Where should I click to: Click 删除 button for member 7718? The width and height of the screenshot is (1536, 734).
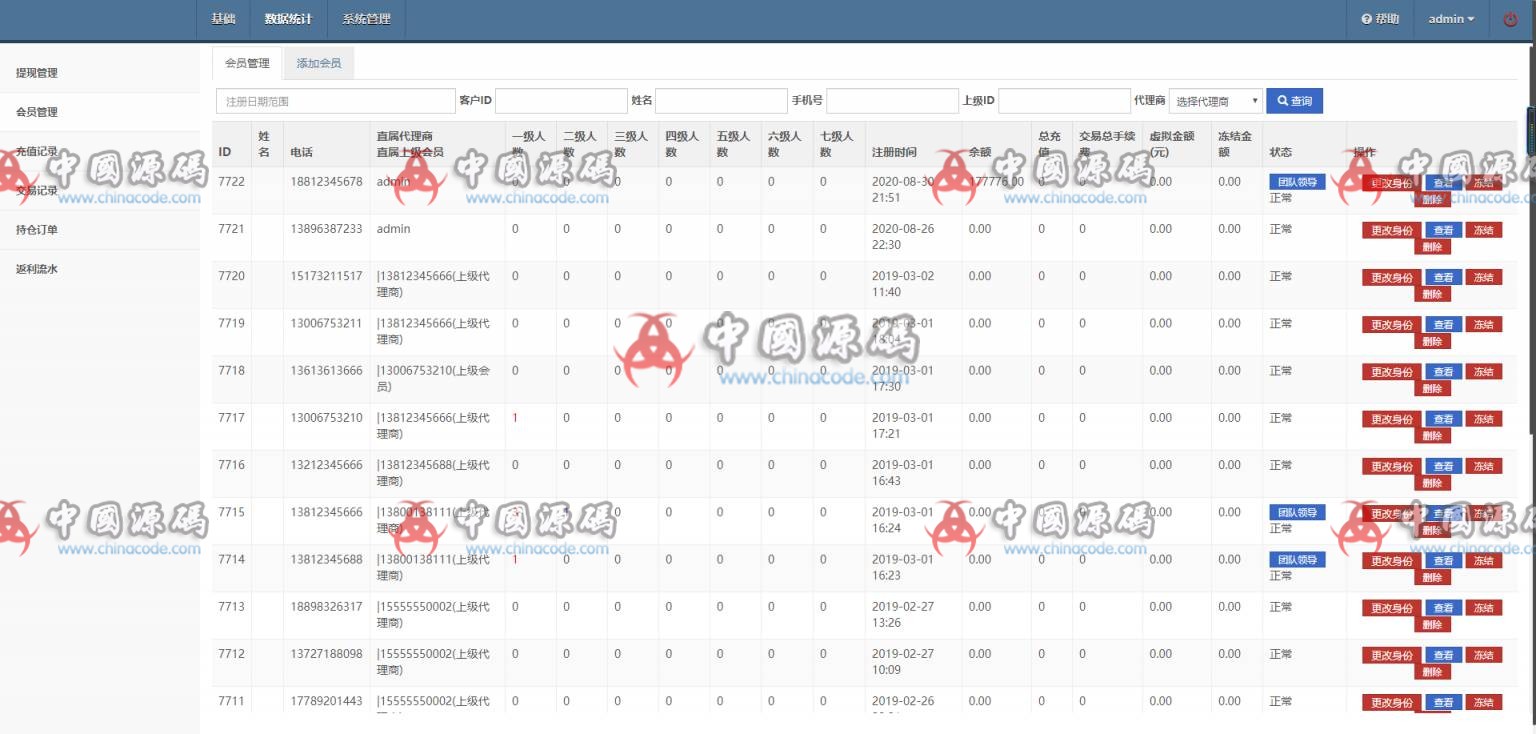coord(1431,389)
